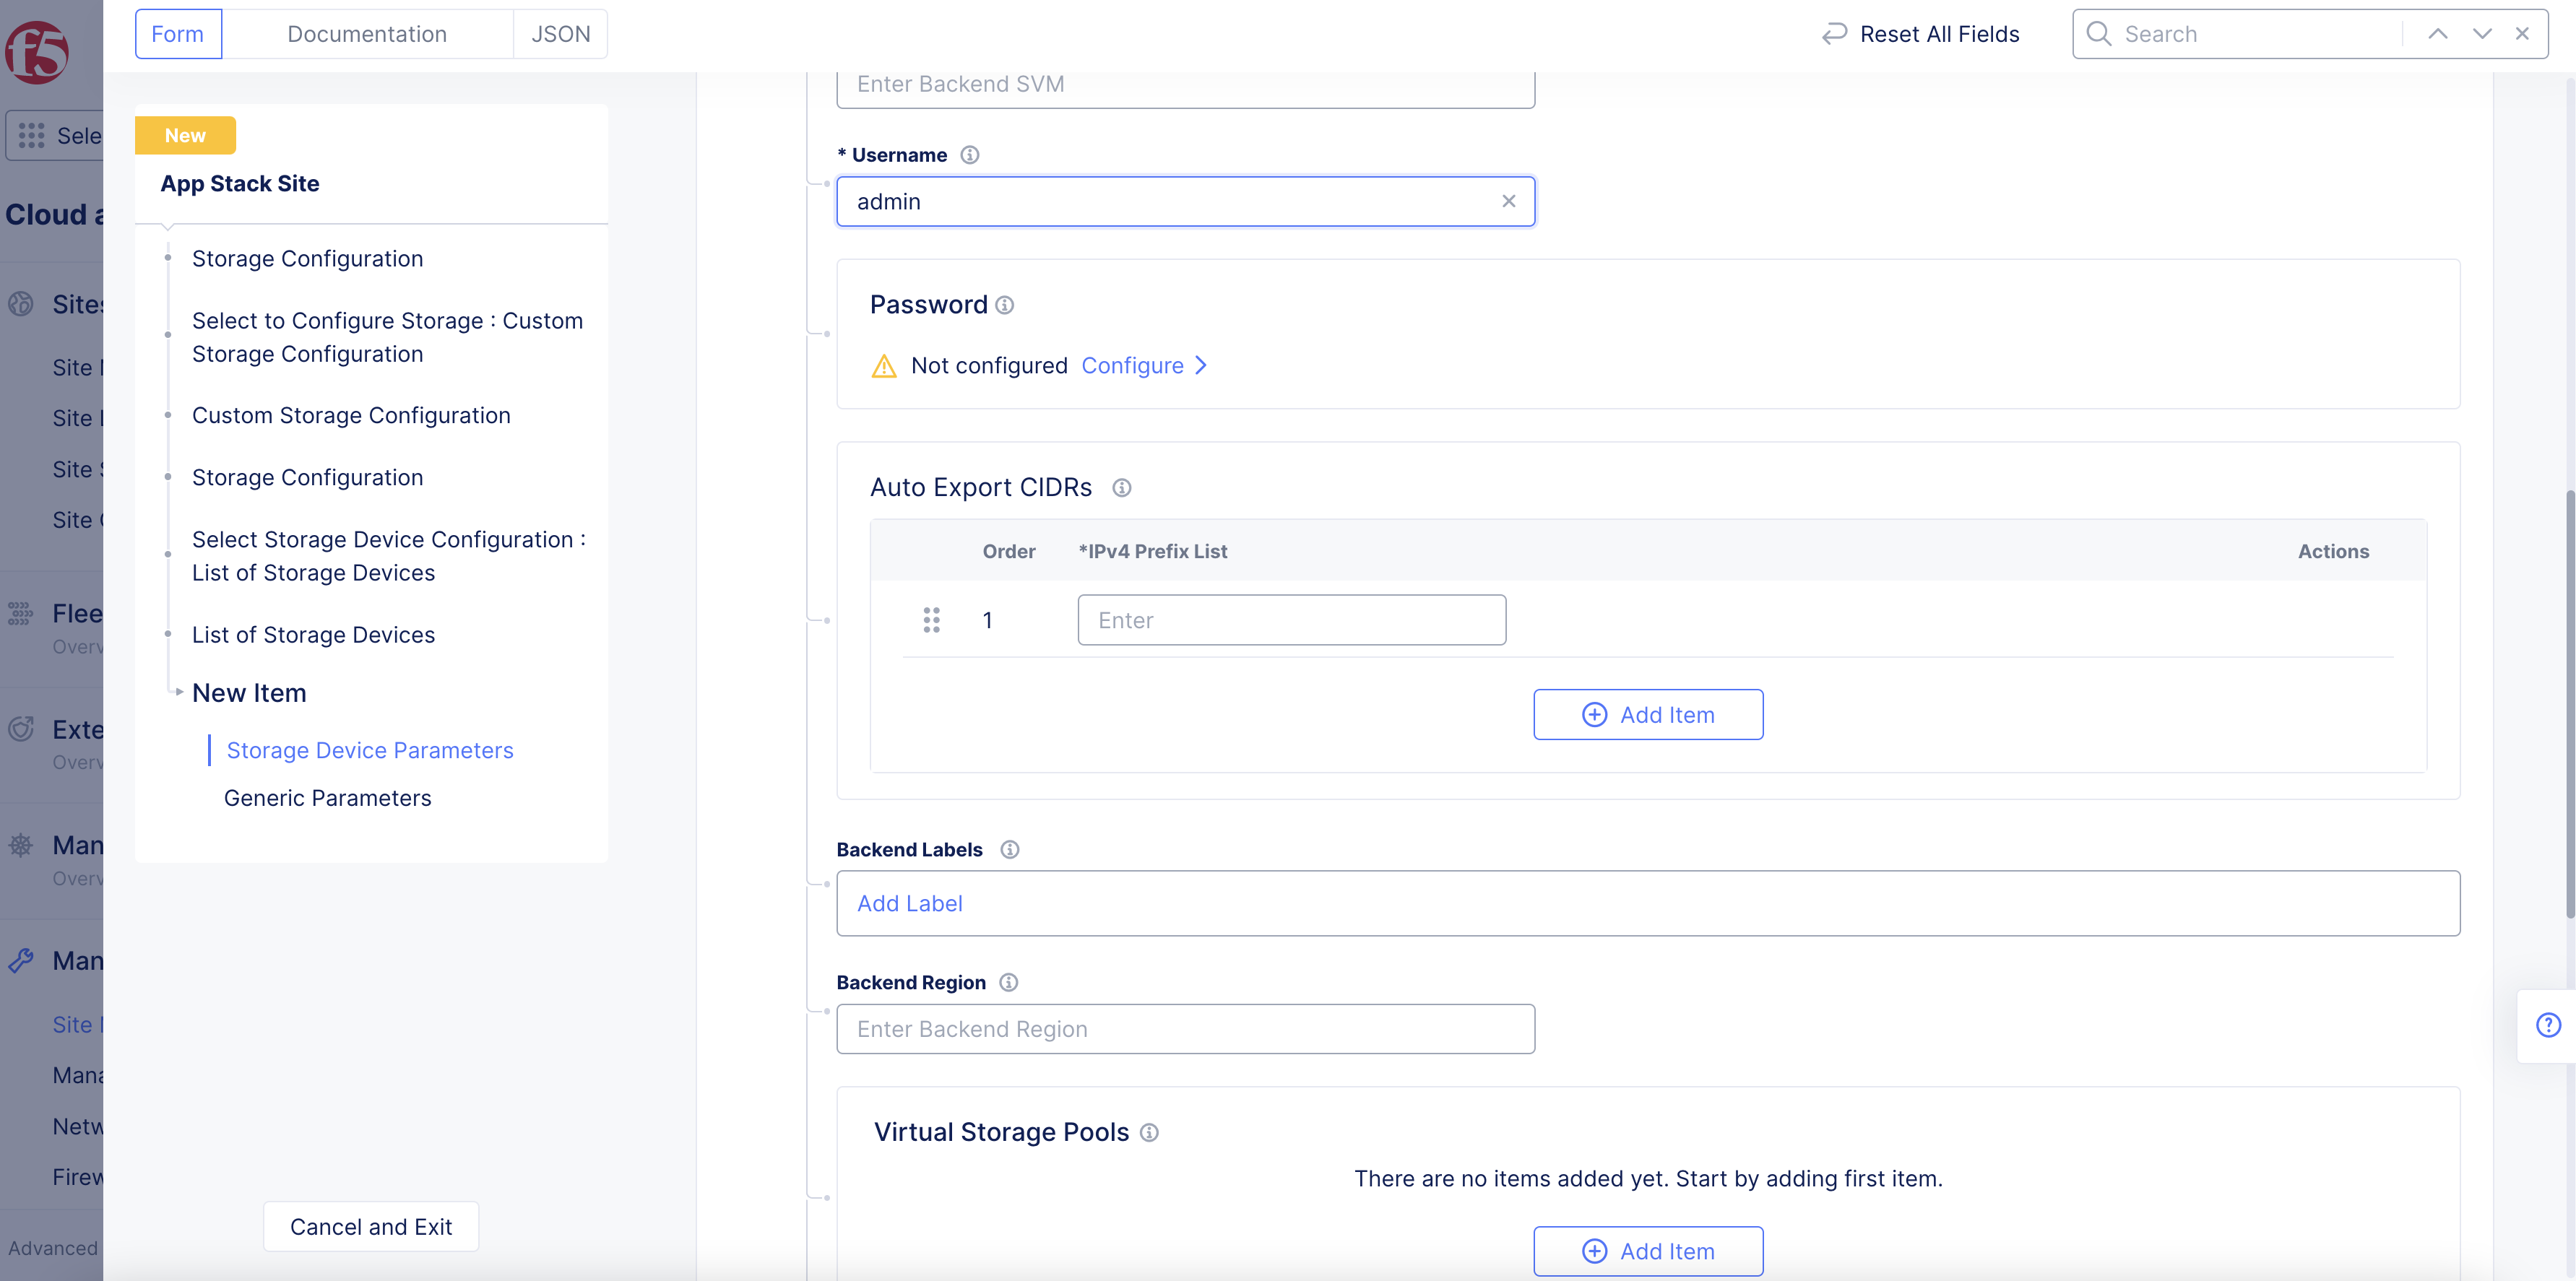Click the App Stack Site heading
The height and width of the screenshot is (1281, 2576).
240,184
